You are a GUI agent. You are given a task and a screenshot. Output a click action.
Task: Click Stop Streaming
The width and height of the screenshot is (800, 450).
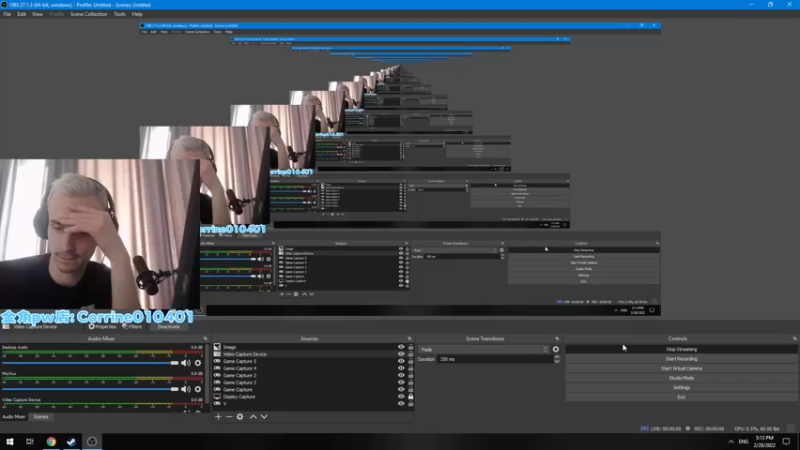point(681,349)
